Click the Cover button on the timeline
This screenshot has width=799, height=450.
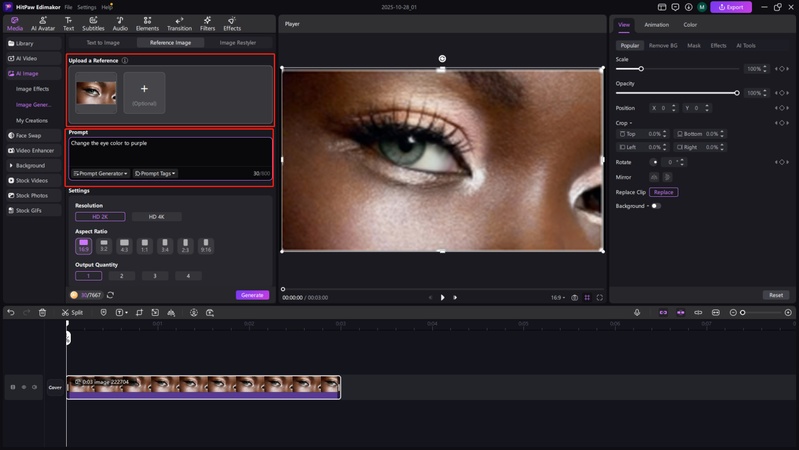pos(55,387)
